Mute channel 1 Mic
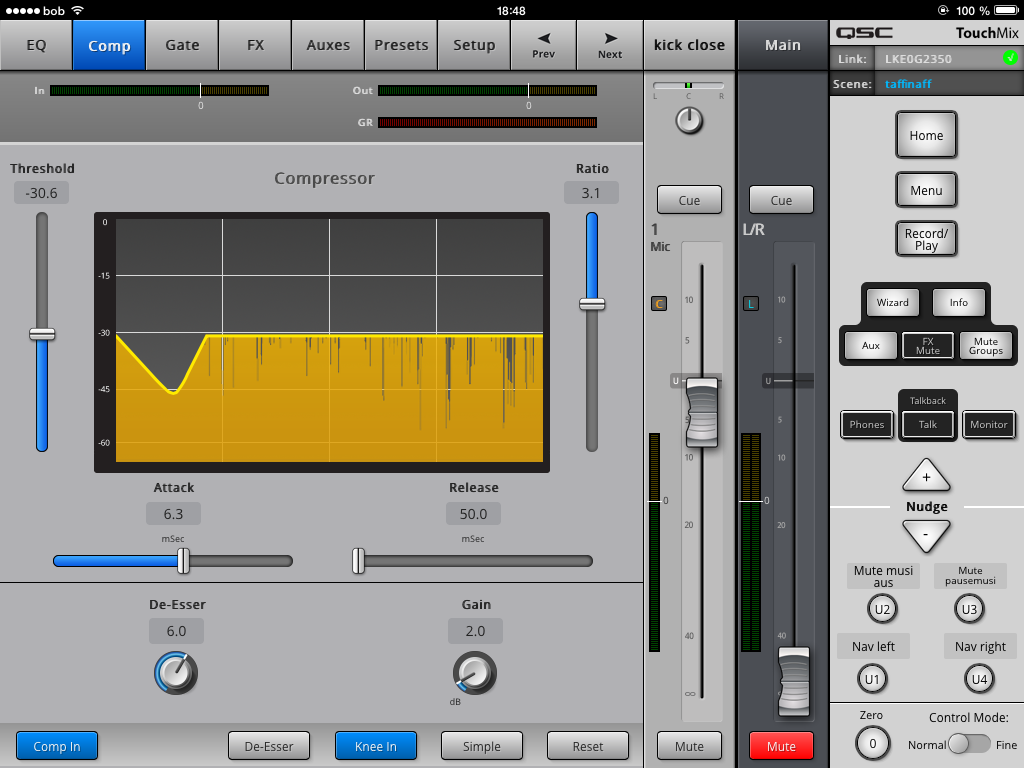 coord(690,746)
